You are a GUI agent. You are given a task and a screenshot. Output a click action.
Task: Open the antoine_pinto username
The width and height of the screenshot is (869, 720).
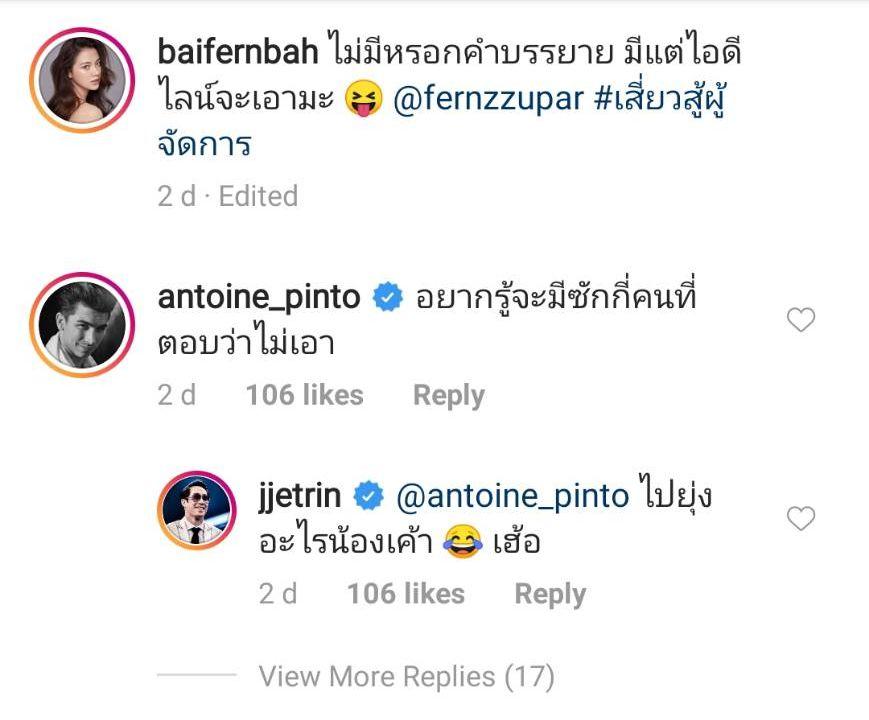[x=259, y=297]
